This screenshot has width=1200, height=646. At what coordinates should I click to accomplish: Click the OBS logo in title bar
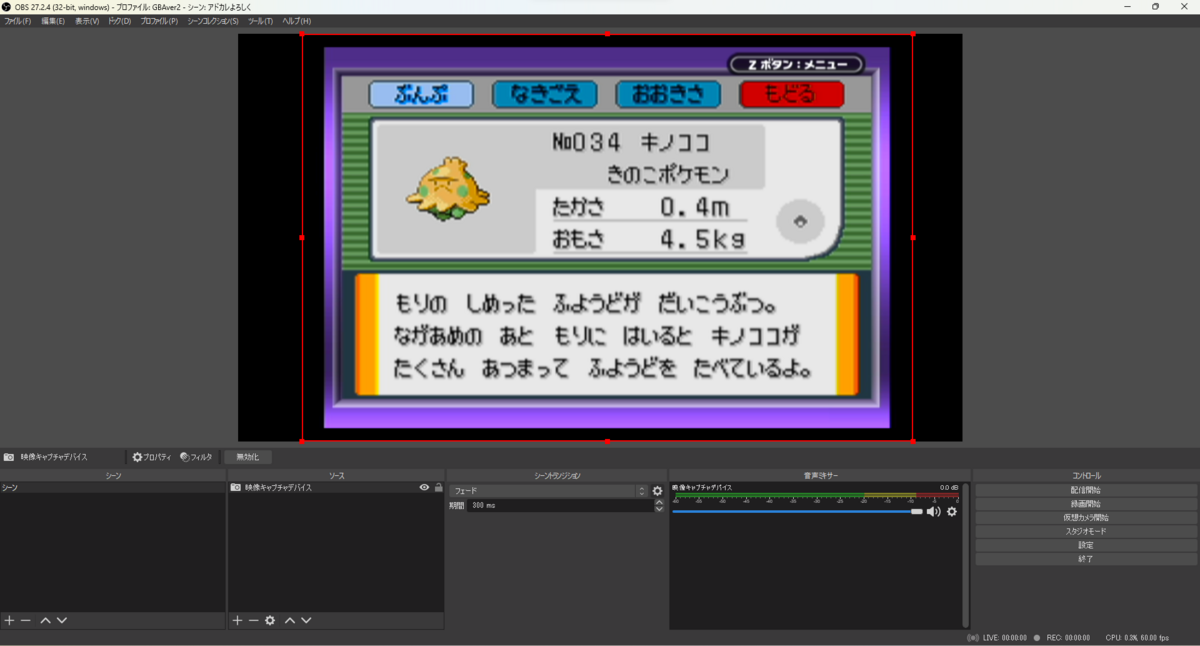click(6, 6)
